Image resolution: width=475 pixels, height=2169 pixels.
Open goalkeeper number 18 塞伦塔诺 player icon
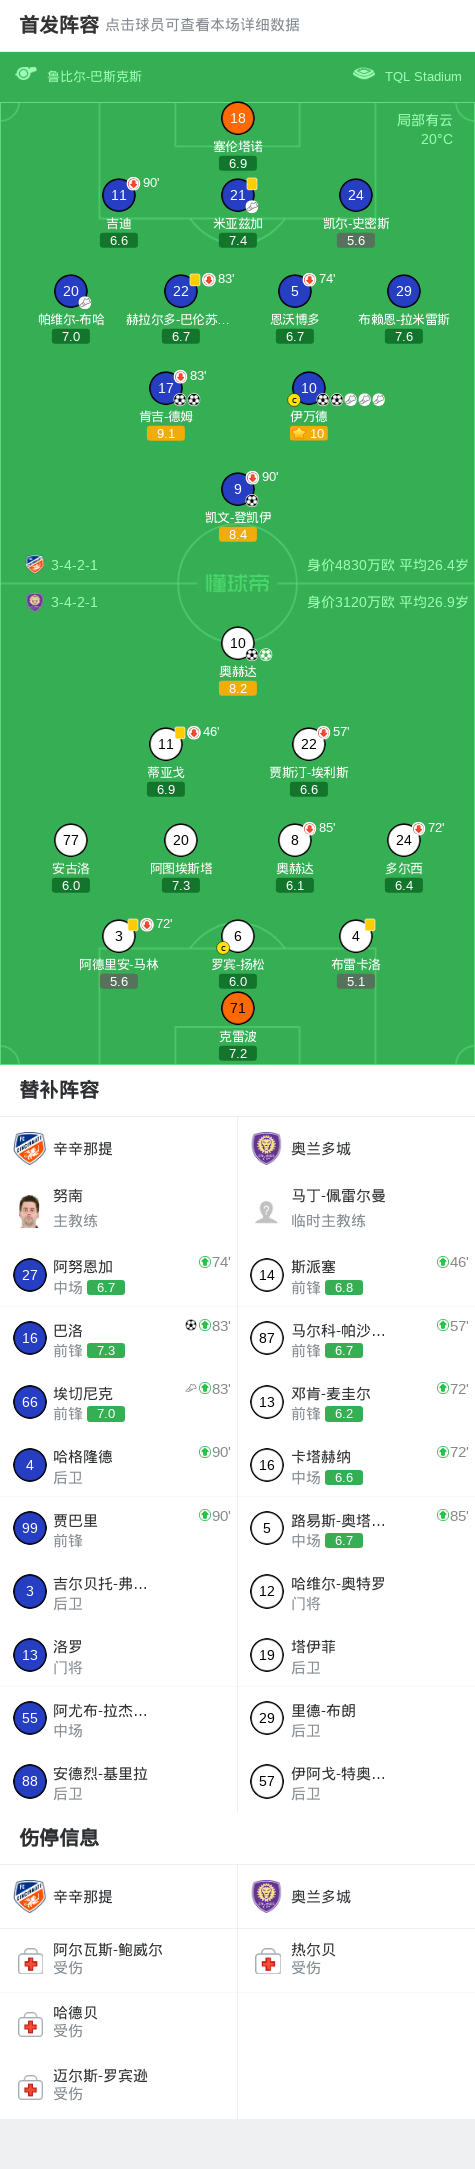[x=238, y=118]
